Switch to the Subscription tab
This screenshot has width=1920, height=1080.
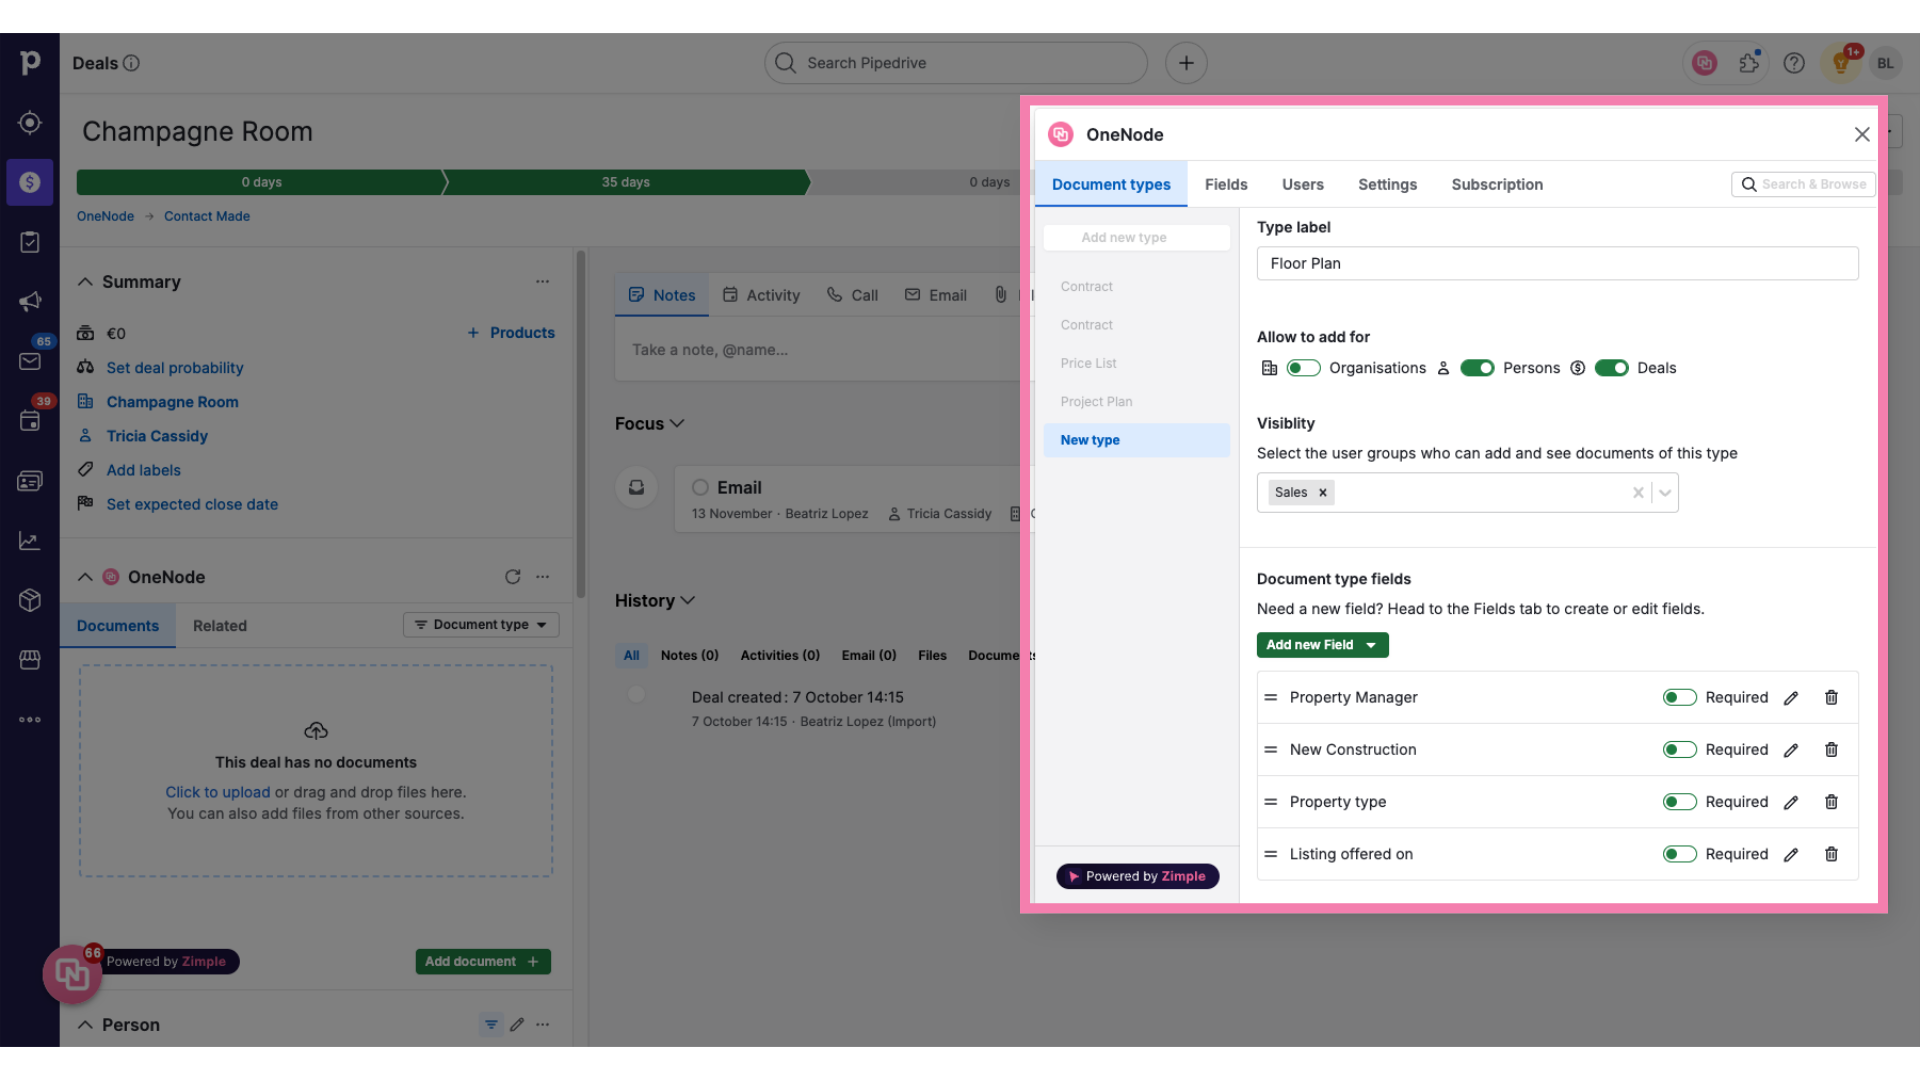1497,185
